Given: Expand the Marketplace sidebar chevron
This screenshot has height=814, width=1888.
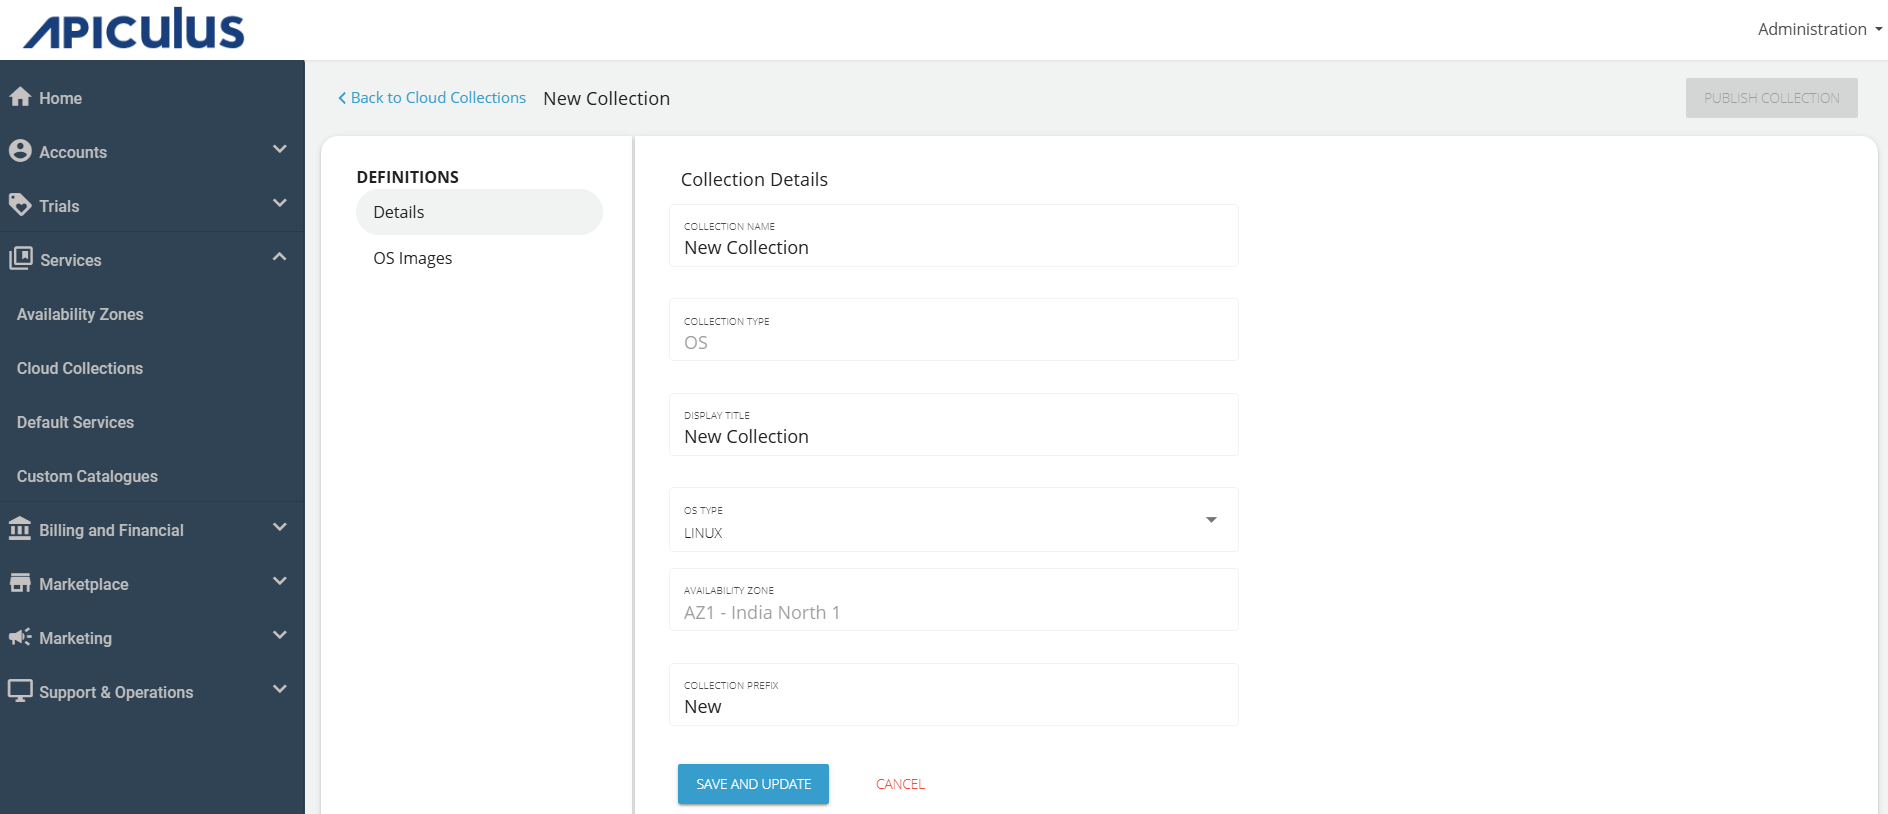Looking at the screenshot, I should pyautogui.click(x=279, y=581).
